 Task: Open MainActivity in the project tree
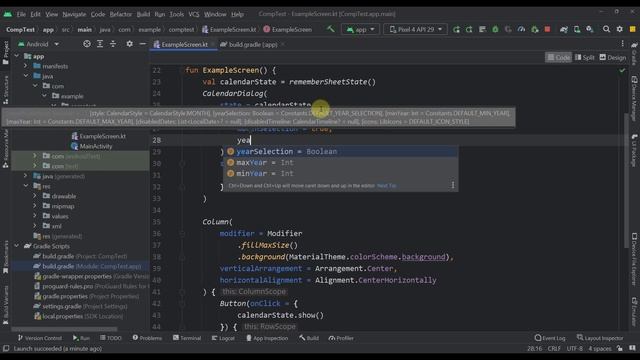[x=92, y=146]
